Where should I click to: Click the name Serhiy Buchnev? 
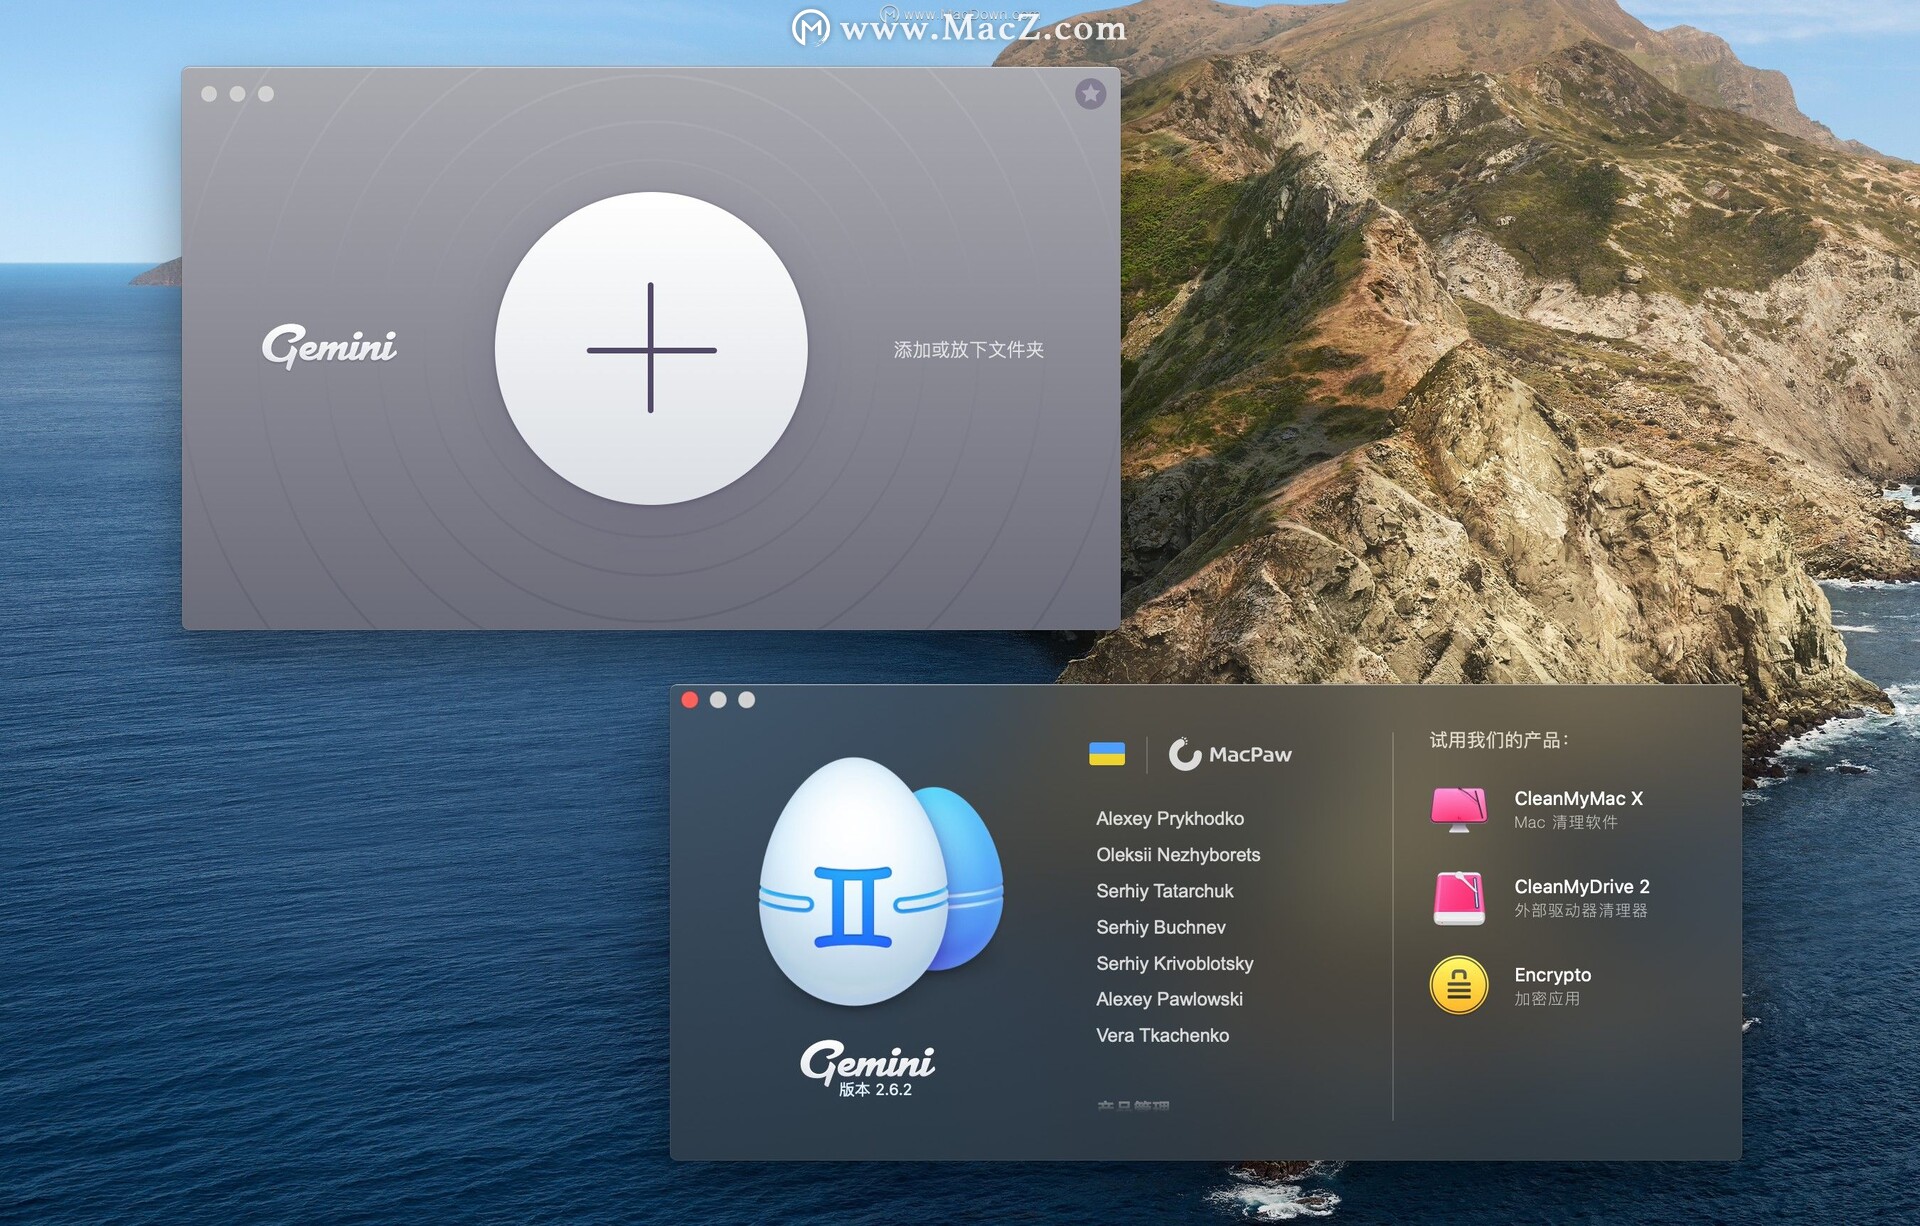click(1161, 927)
